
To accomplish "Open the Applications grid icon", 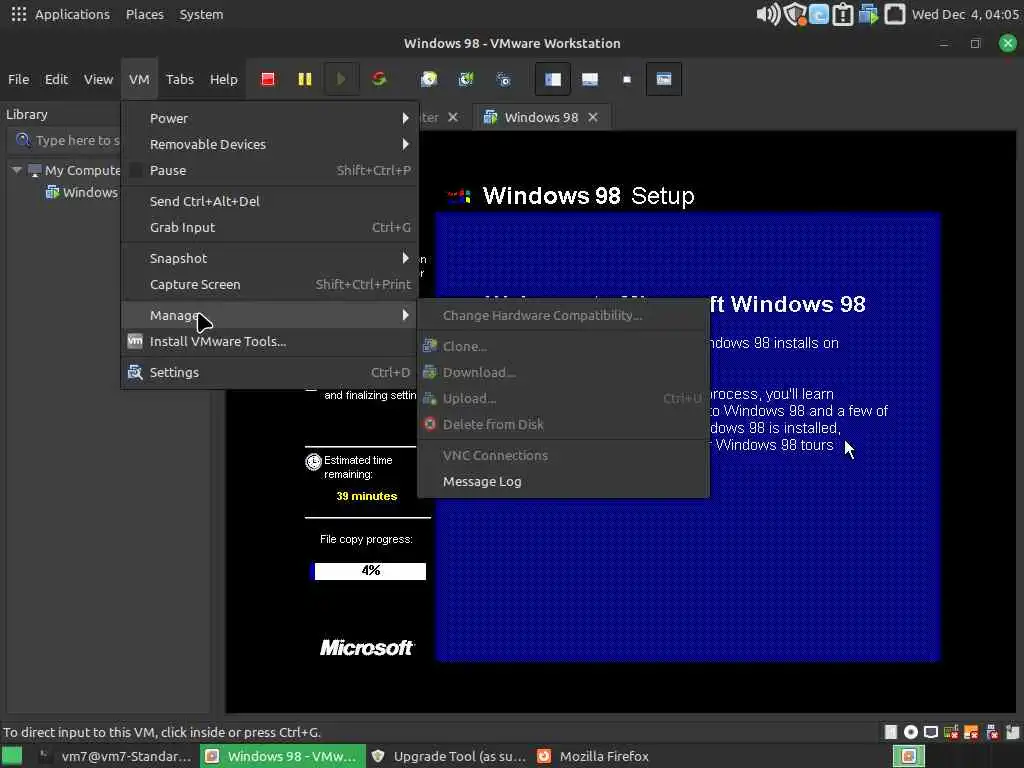I will click(x=18, y=14).
